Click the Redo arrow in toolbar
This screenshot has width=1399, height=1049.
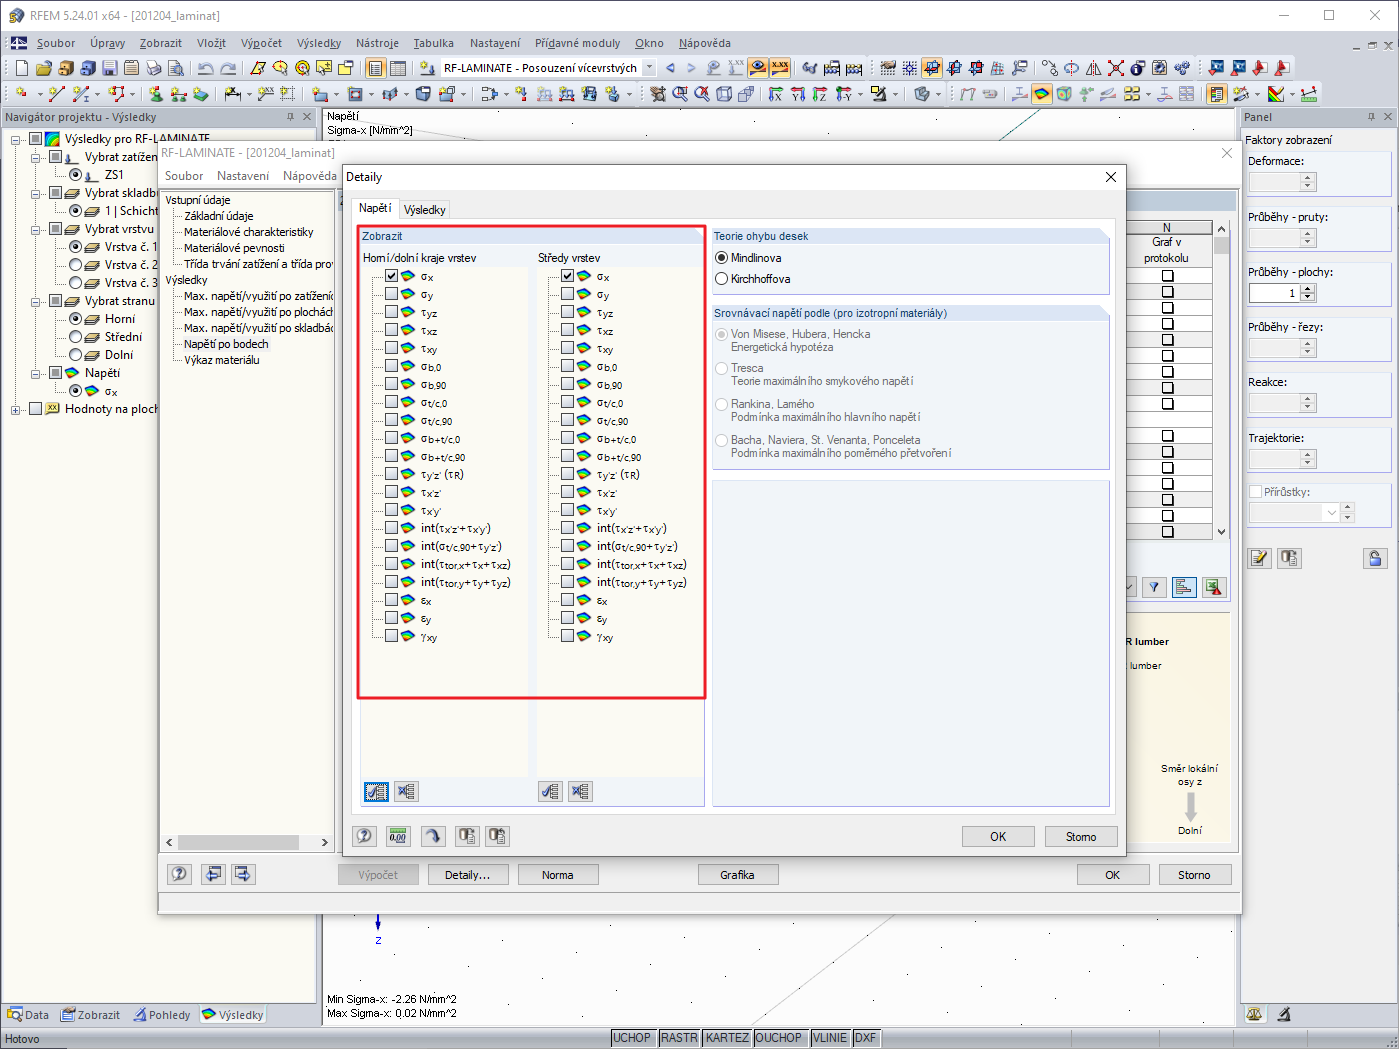point(228,68)
